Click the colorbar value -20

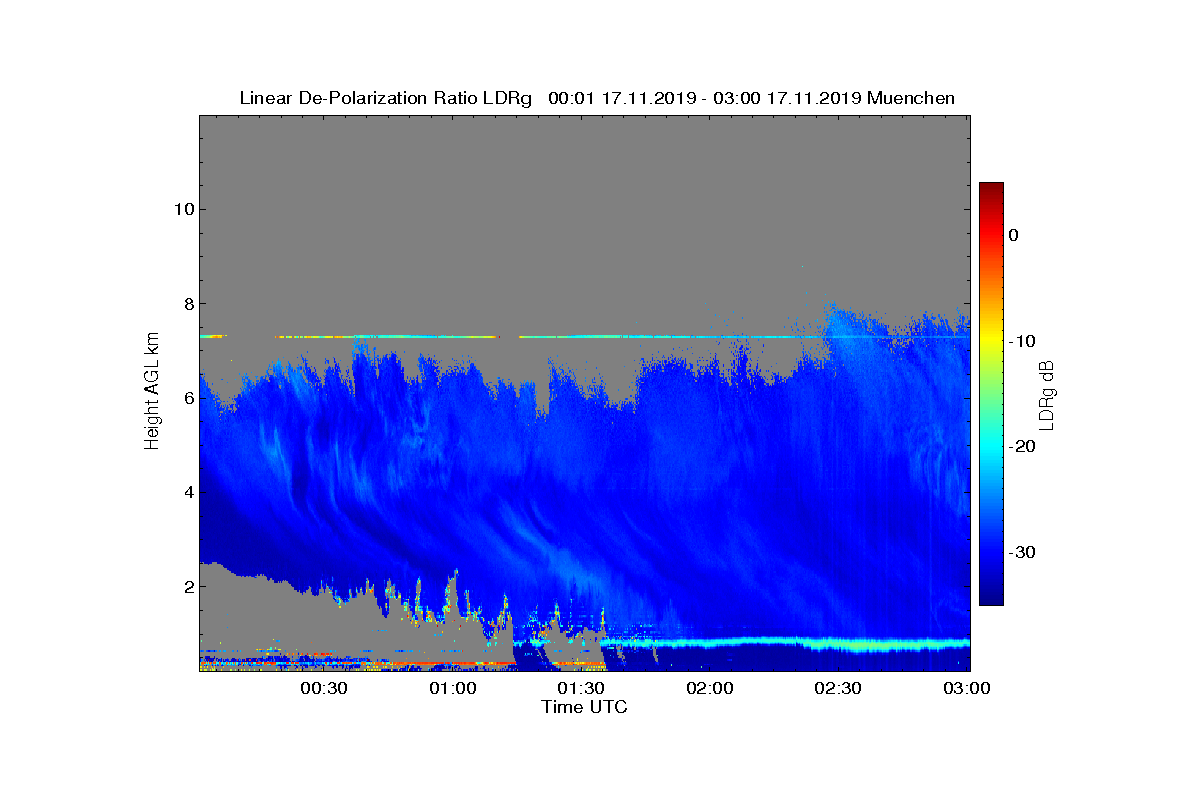pos(1022,447)
